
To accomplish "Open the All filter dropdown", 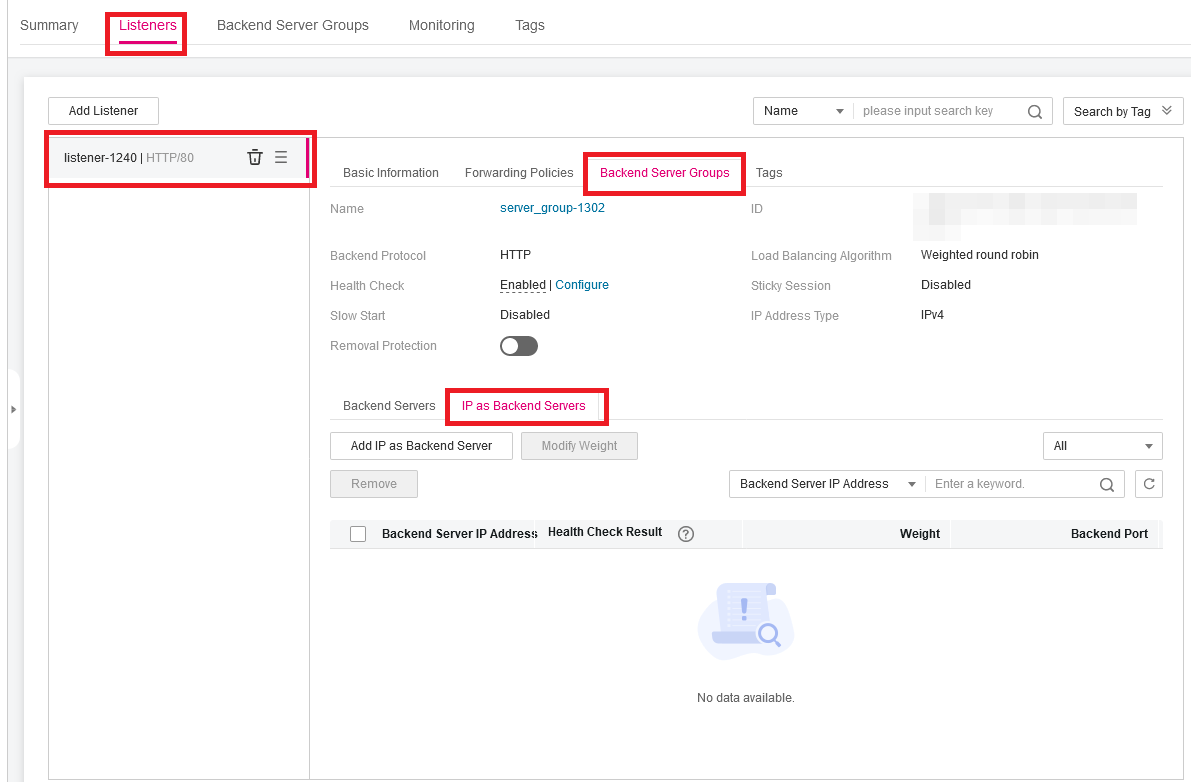I will 1102,446.
